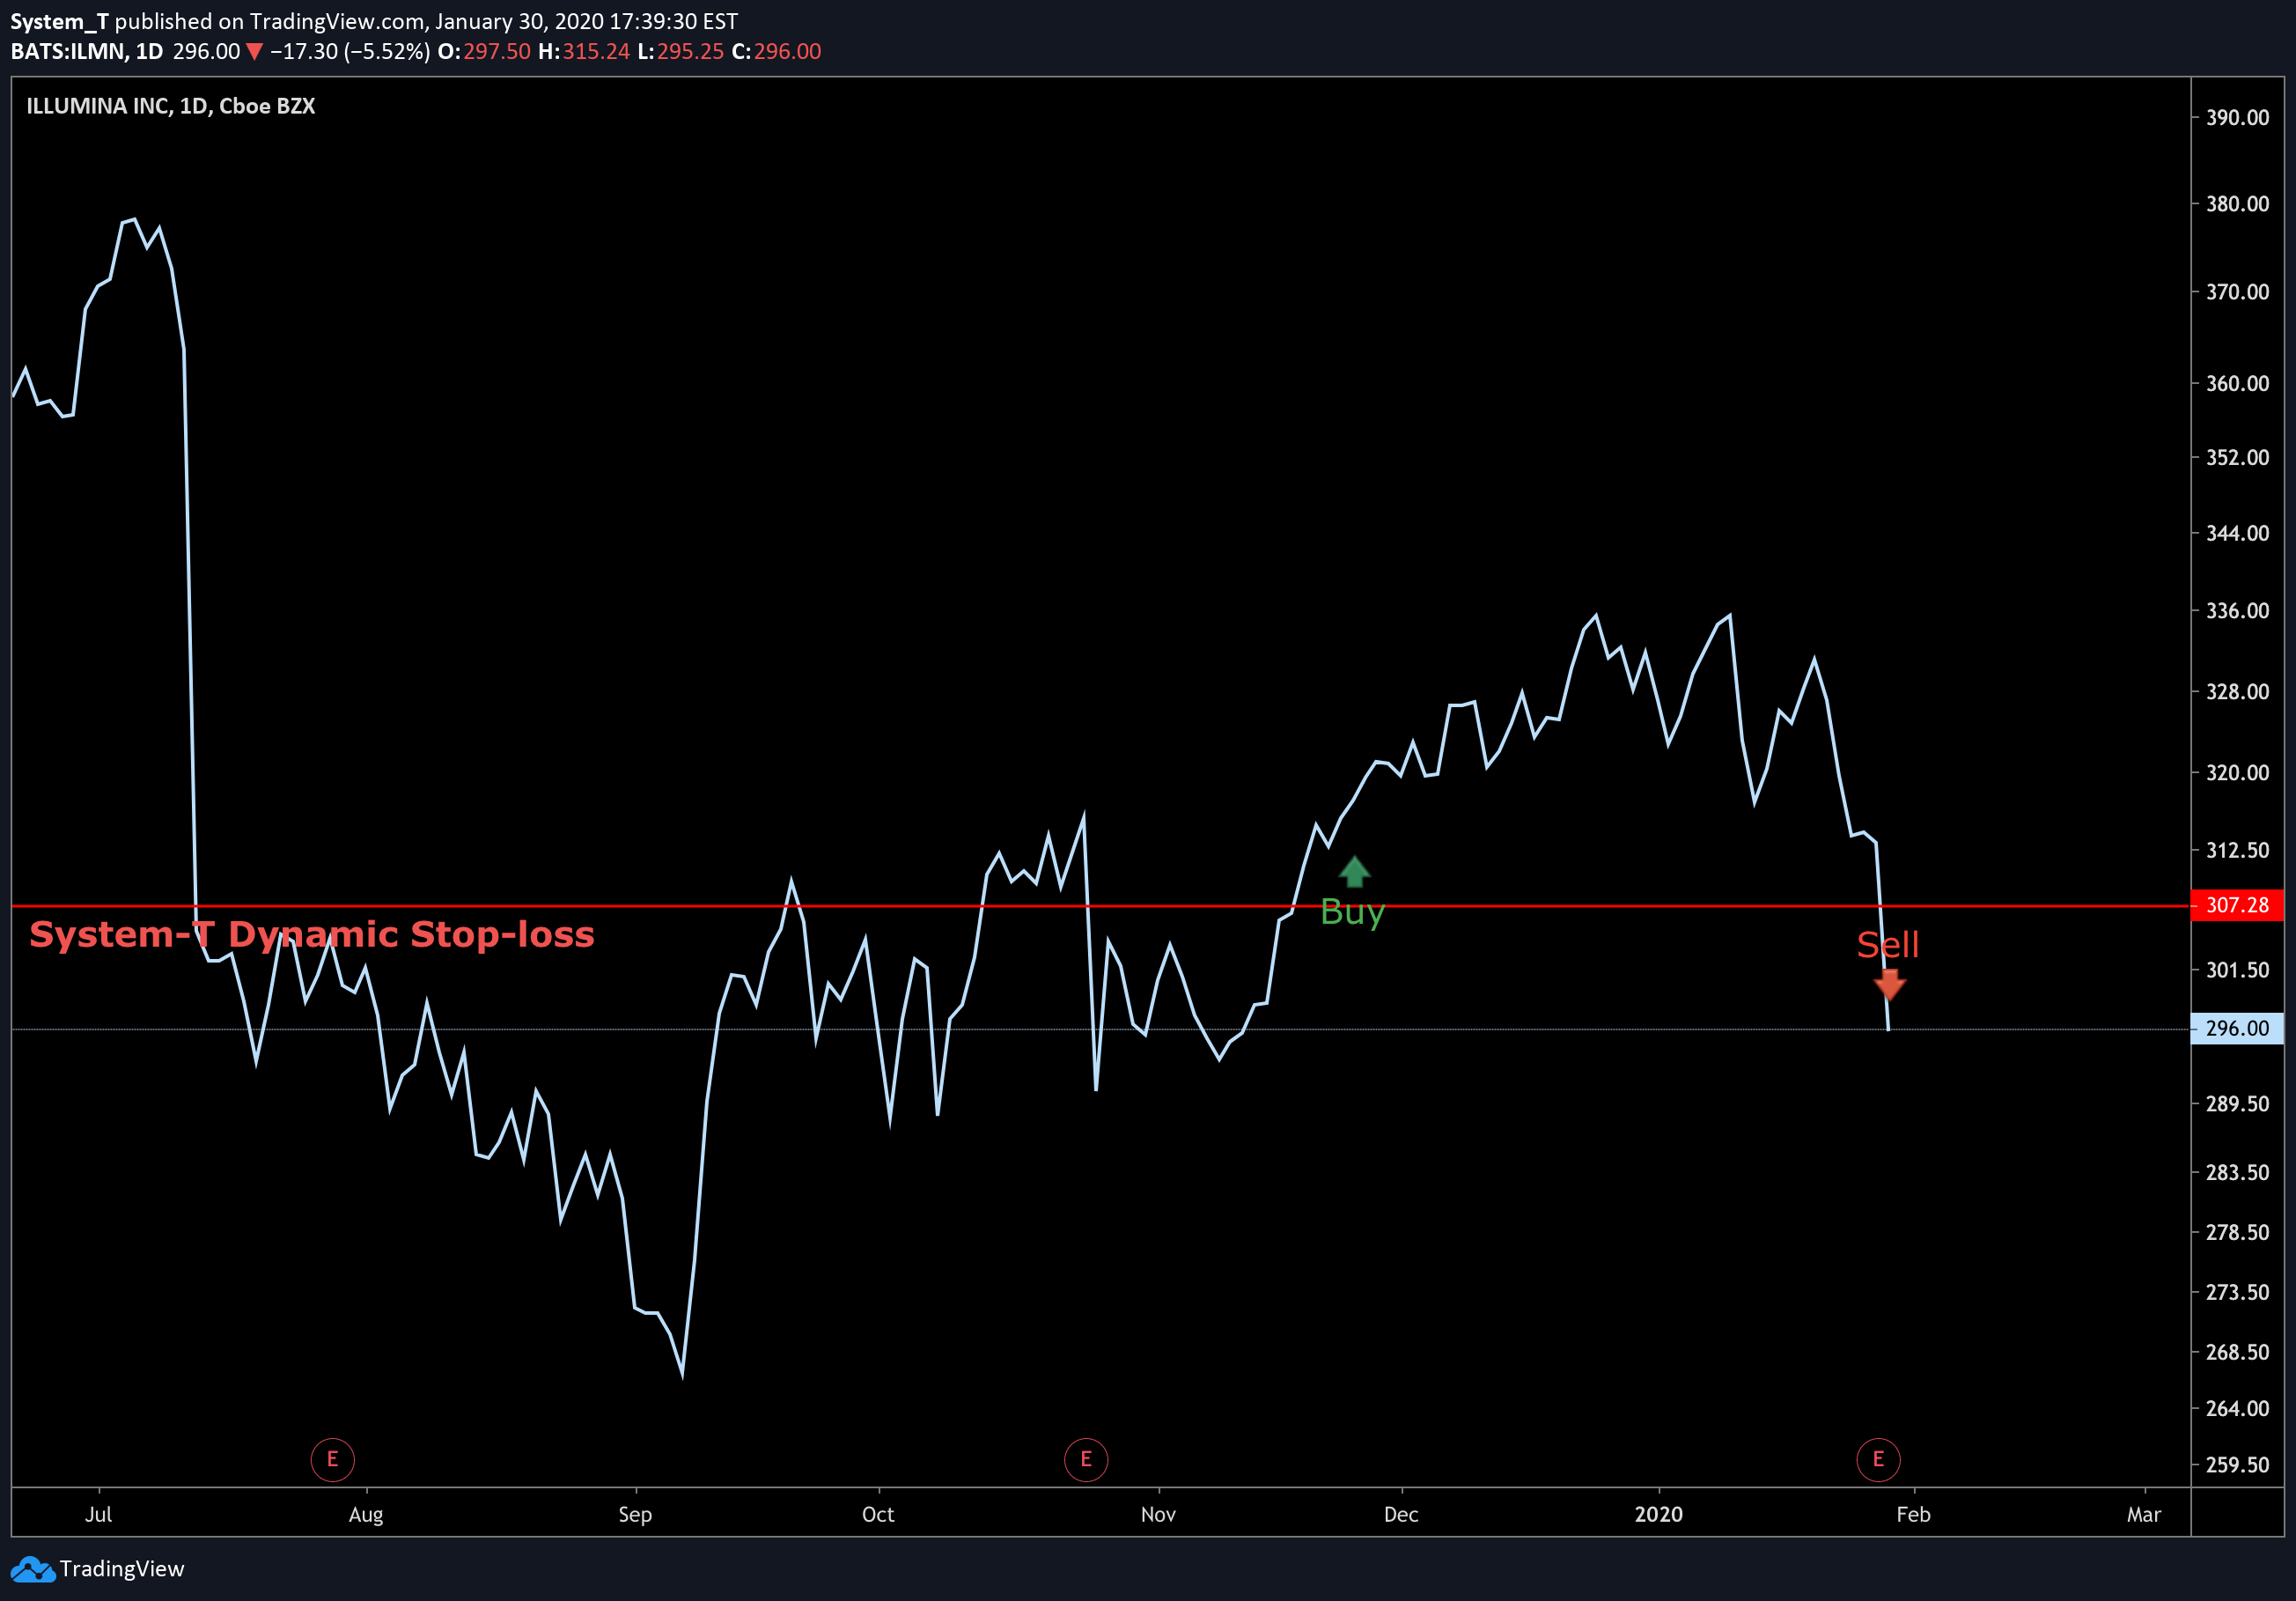Select the 296.00 current price label

[2237, 1028]
